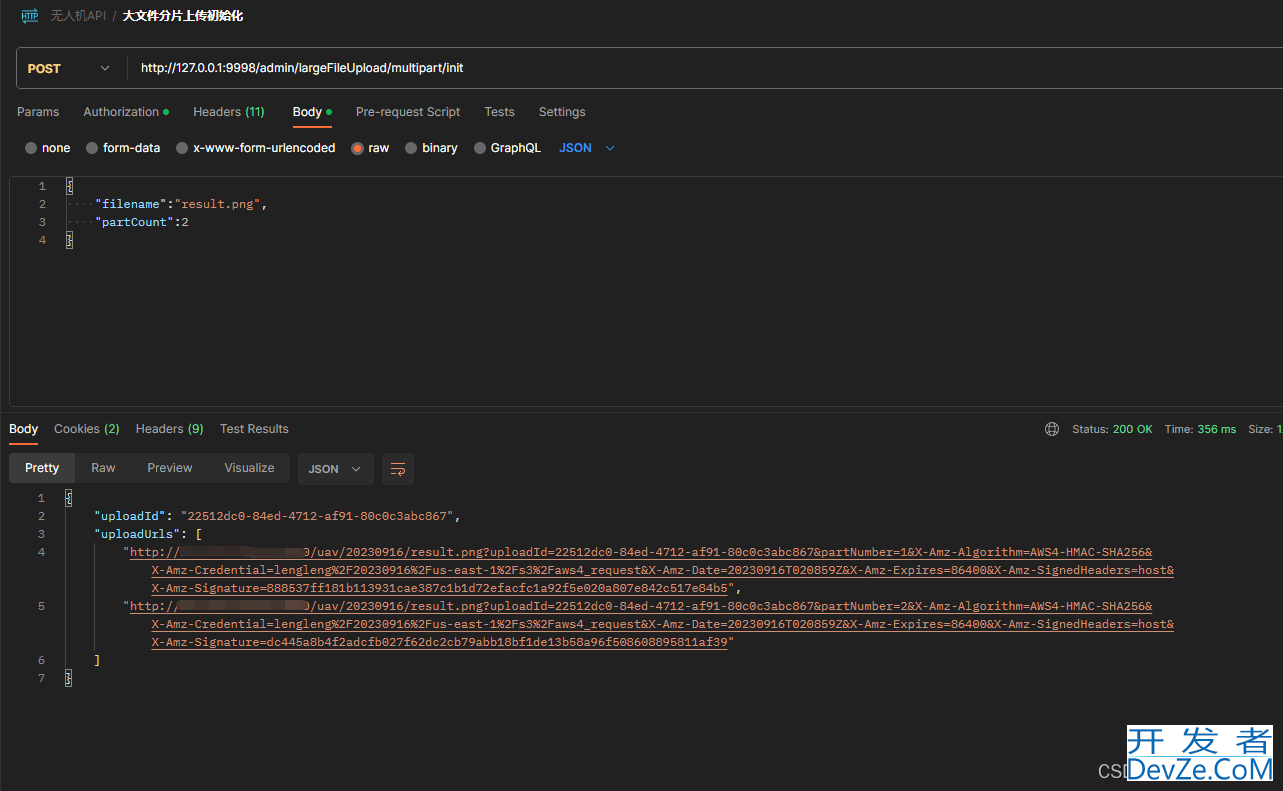The image size is (1283, 791).
Task: Open the response JSON format dropdown
Action: [x=336, y=469]
